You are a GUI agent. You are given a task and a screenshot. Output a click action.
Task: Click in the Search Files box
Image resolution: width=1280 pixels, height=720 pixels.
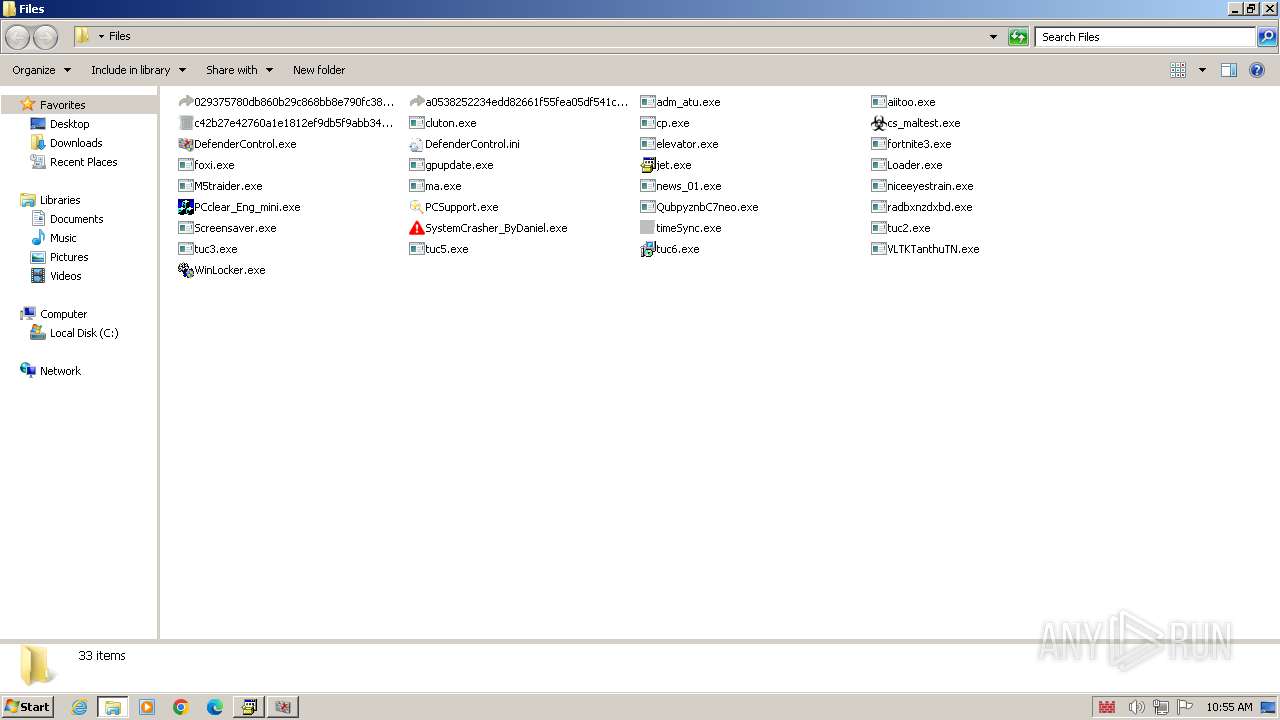(x=1145, y=37)
